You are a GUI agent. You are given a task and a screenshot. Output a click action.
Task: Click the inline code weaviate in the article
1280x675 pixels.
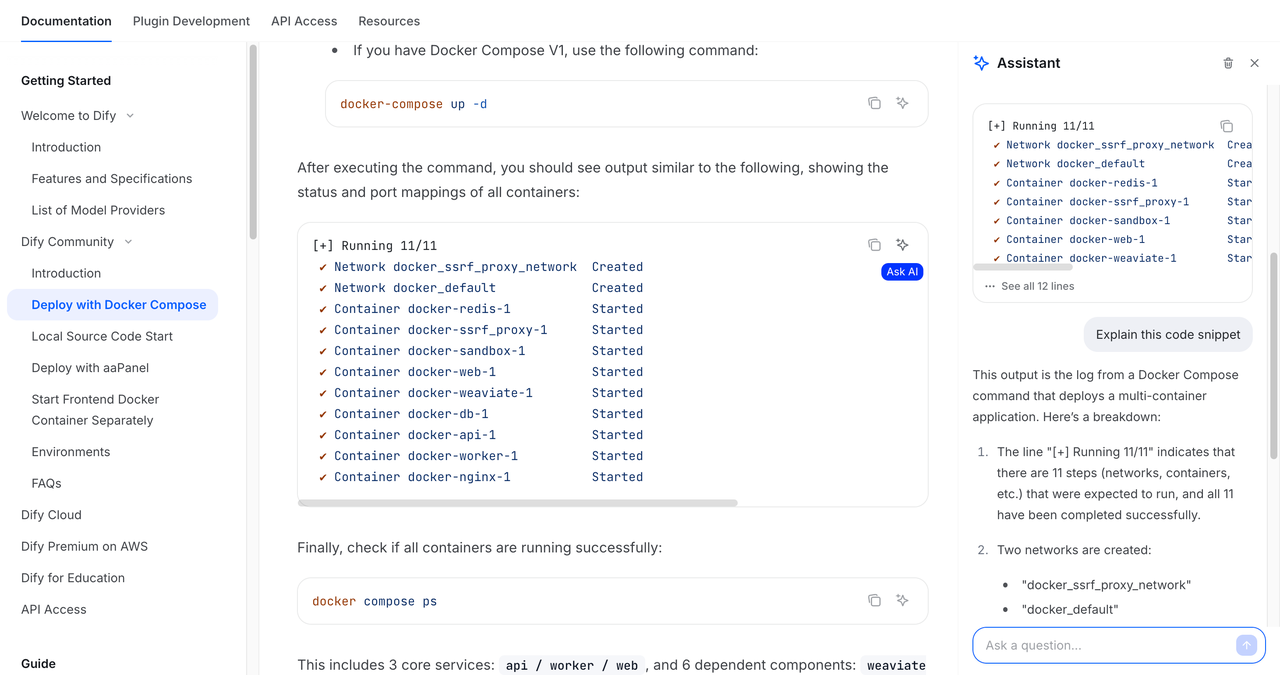coord(896,665)
